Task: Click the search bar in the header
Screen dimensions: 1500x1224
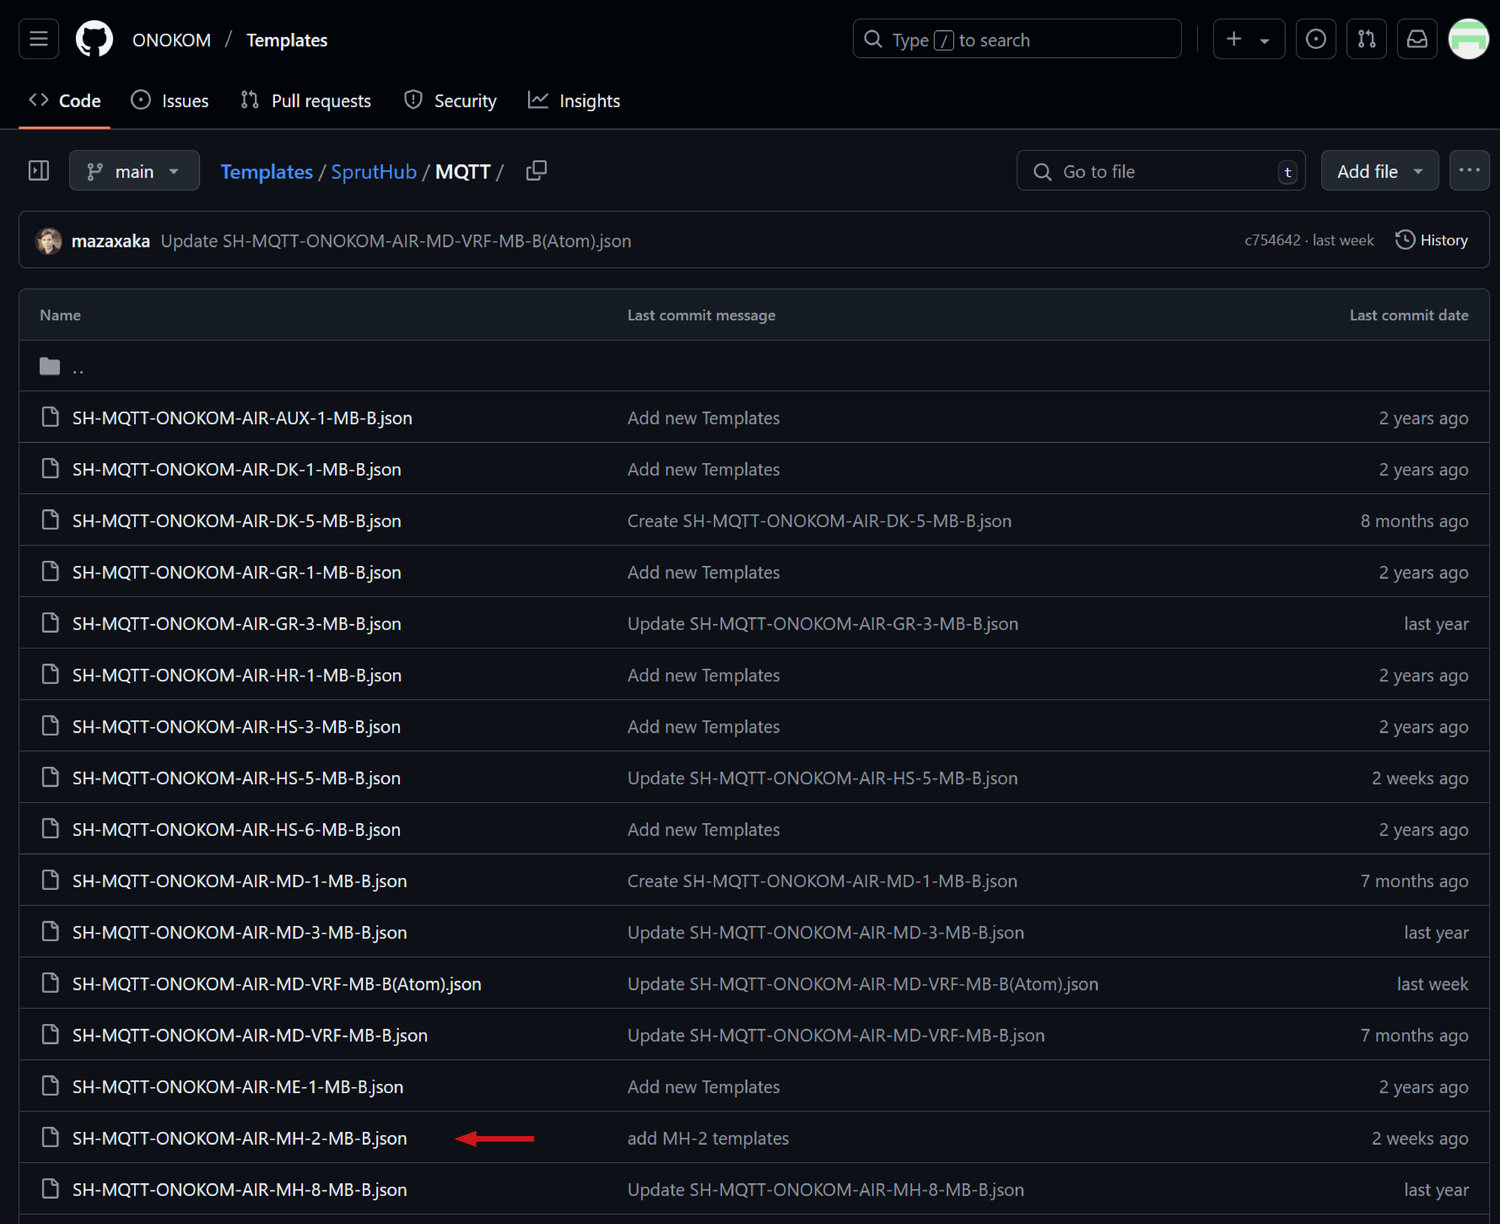Action: (x=1017, y=39)
